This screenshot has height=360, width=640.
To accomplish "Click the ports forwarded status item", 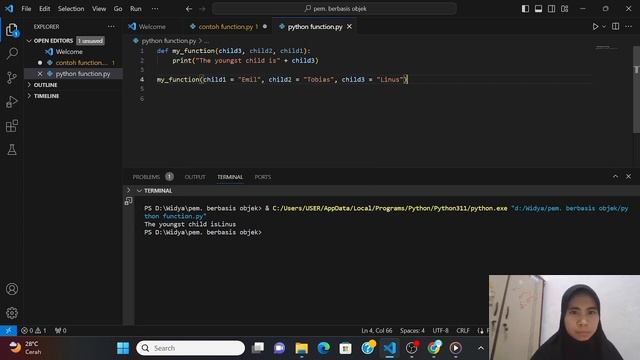I will pos(60,331).
